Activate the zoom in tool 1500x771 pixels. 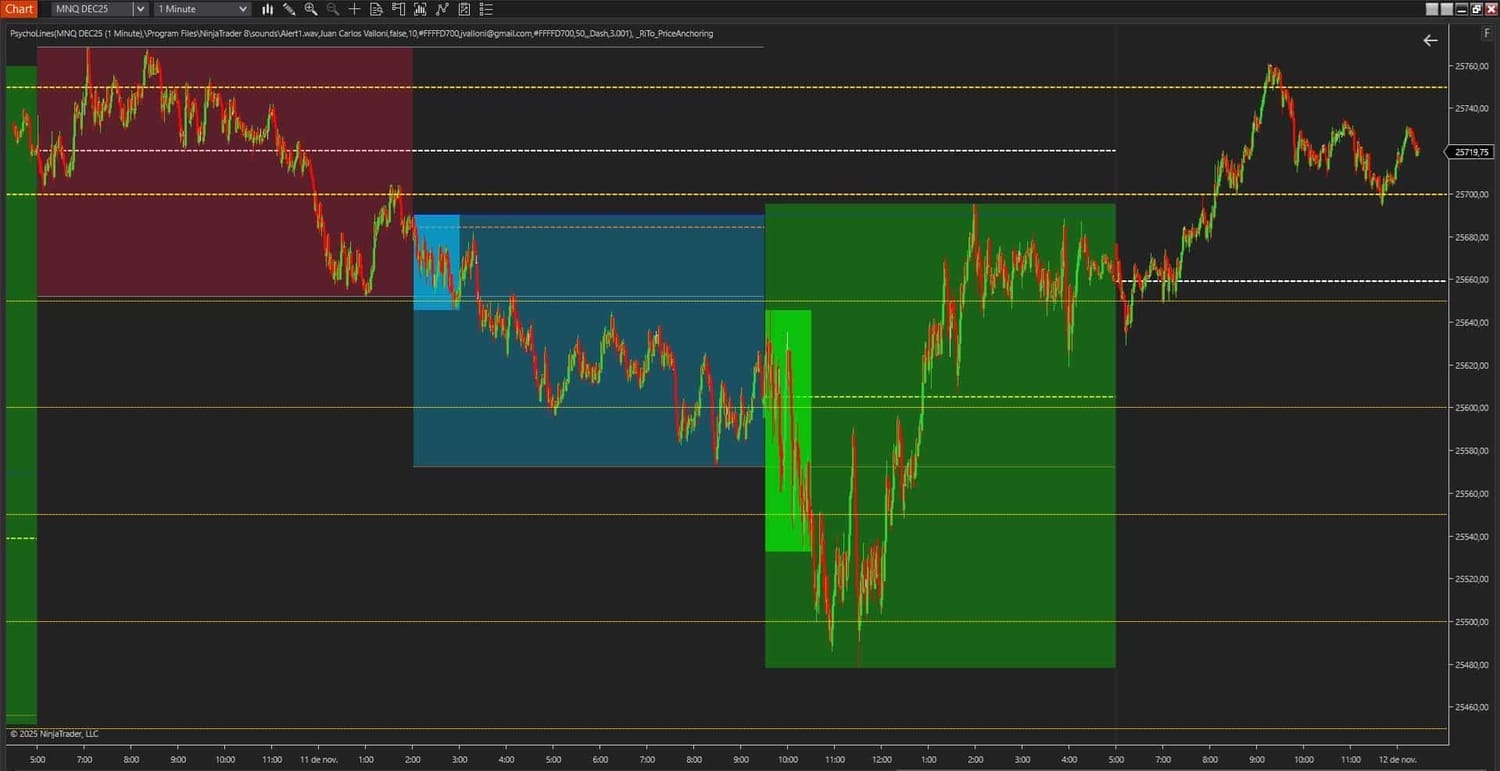tap(311, 9)
